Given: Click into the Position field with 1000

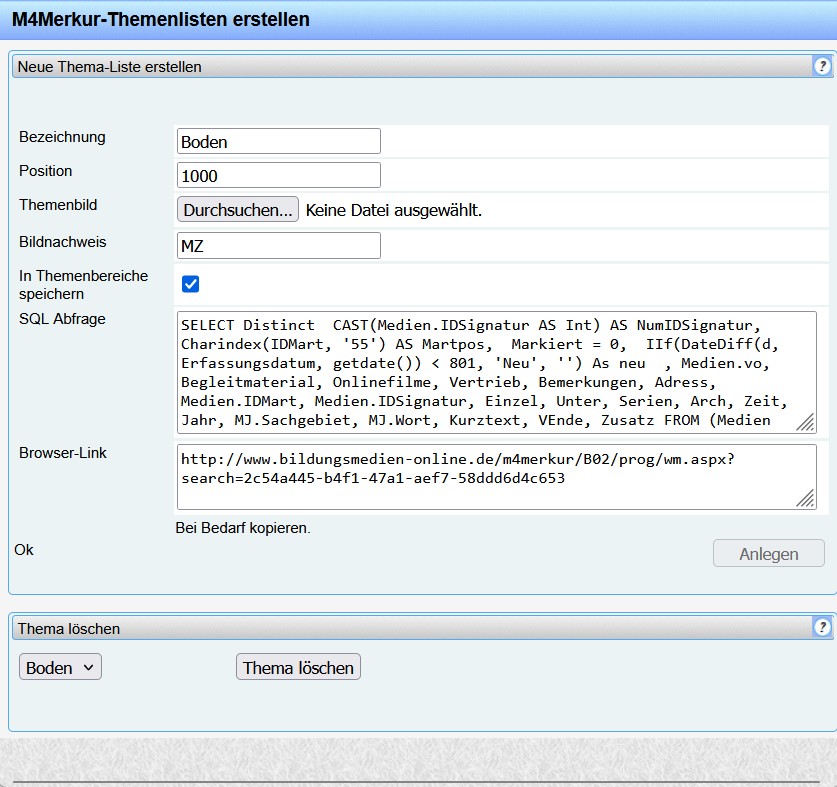Looking at the screenshot, I should click(x=278, y=175).
